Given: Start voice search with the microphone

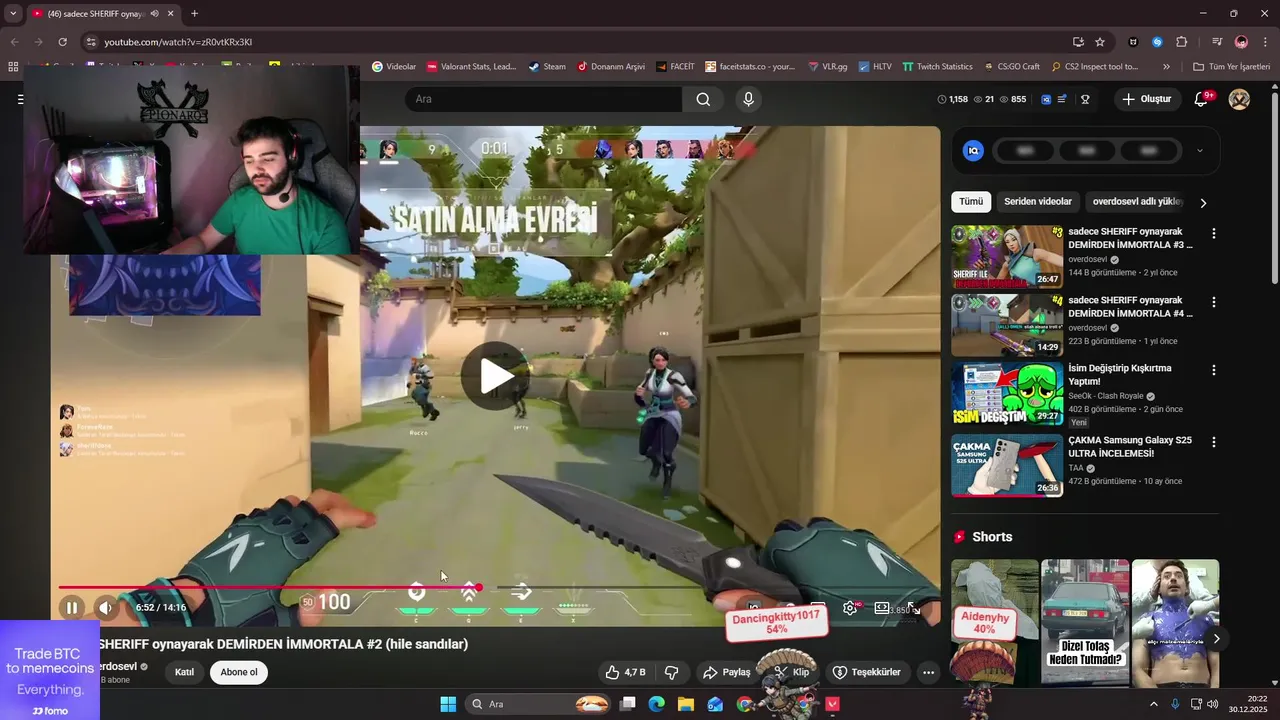Looking at the screenshot, I should pos(748,99).
